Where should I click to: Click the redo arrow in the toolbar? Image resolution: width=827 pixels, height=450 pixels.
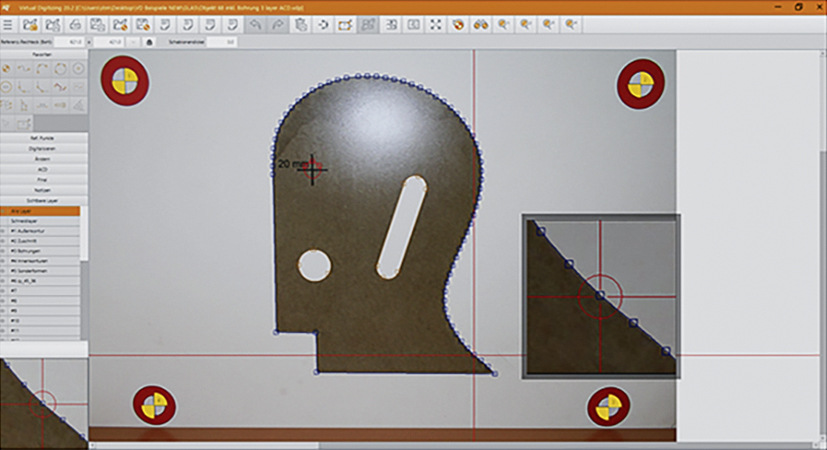tap(275, 25)
